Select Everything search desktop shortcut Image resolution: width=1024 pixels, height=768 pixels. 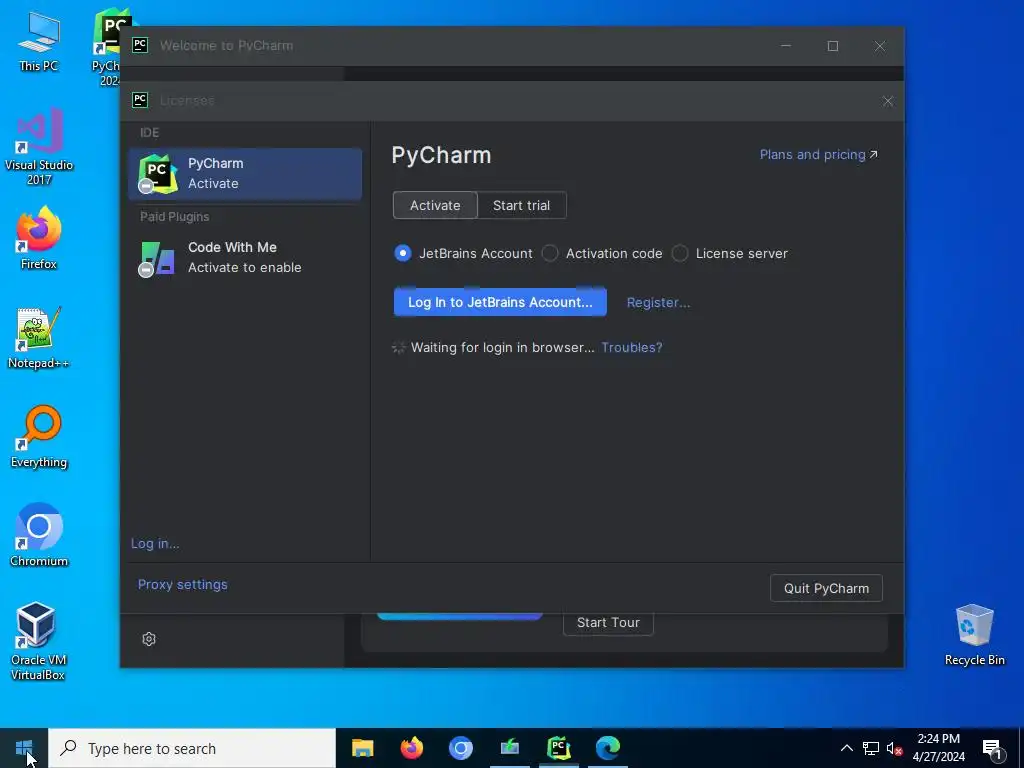click(x=39, y=437)
